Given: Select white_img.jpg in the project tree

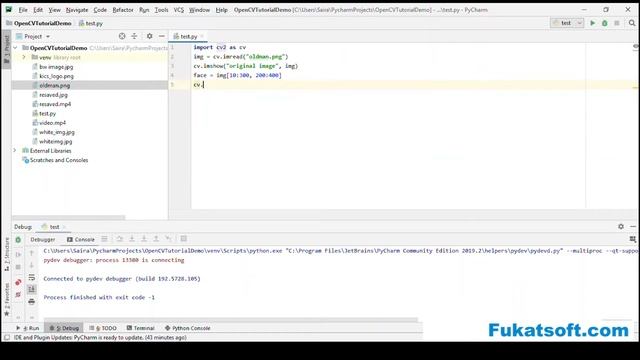Looking at the screenshot, I should click(57, 132).
